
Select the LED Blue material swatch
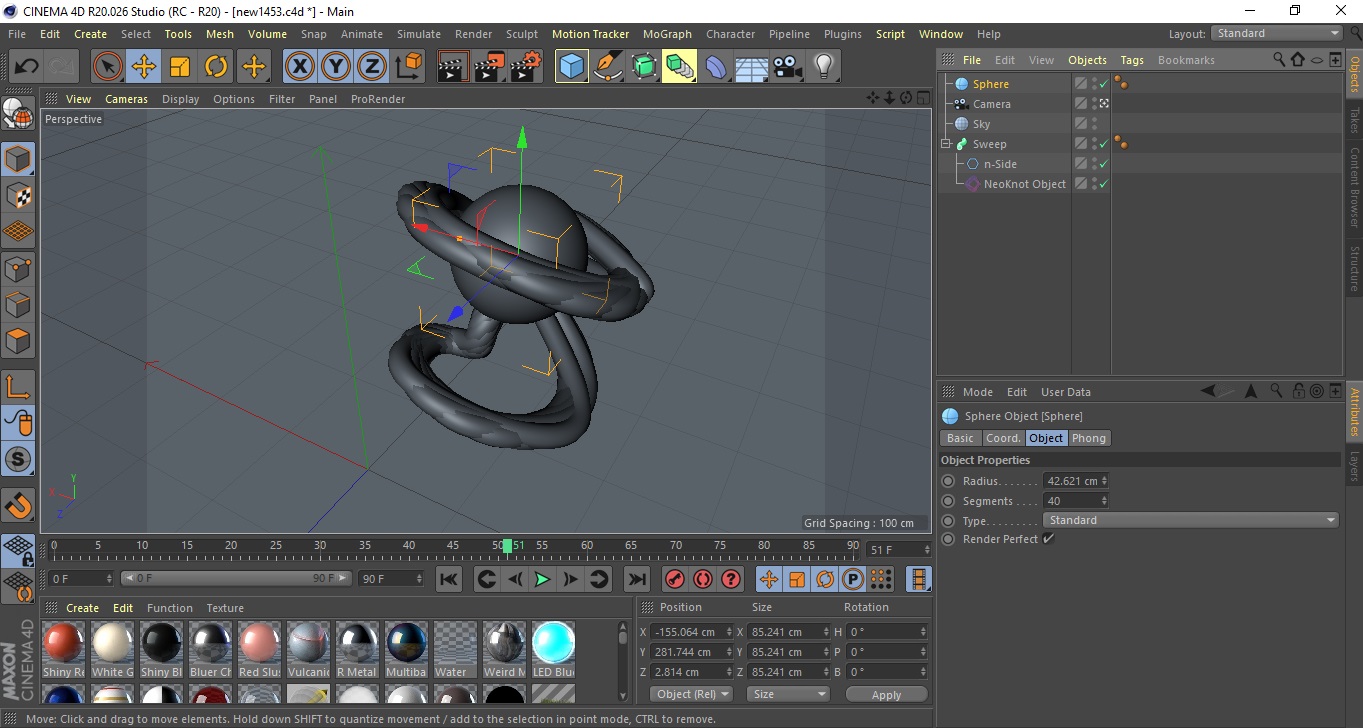pyautogui.click(x=553, y=642)
